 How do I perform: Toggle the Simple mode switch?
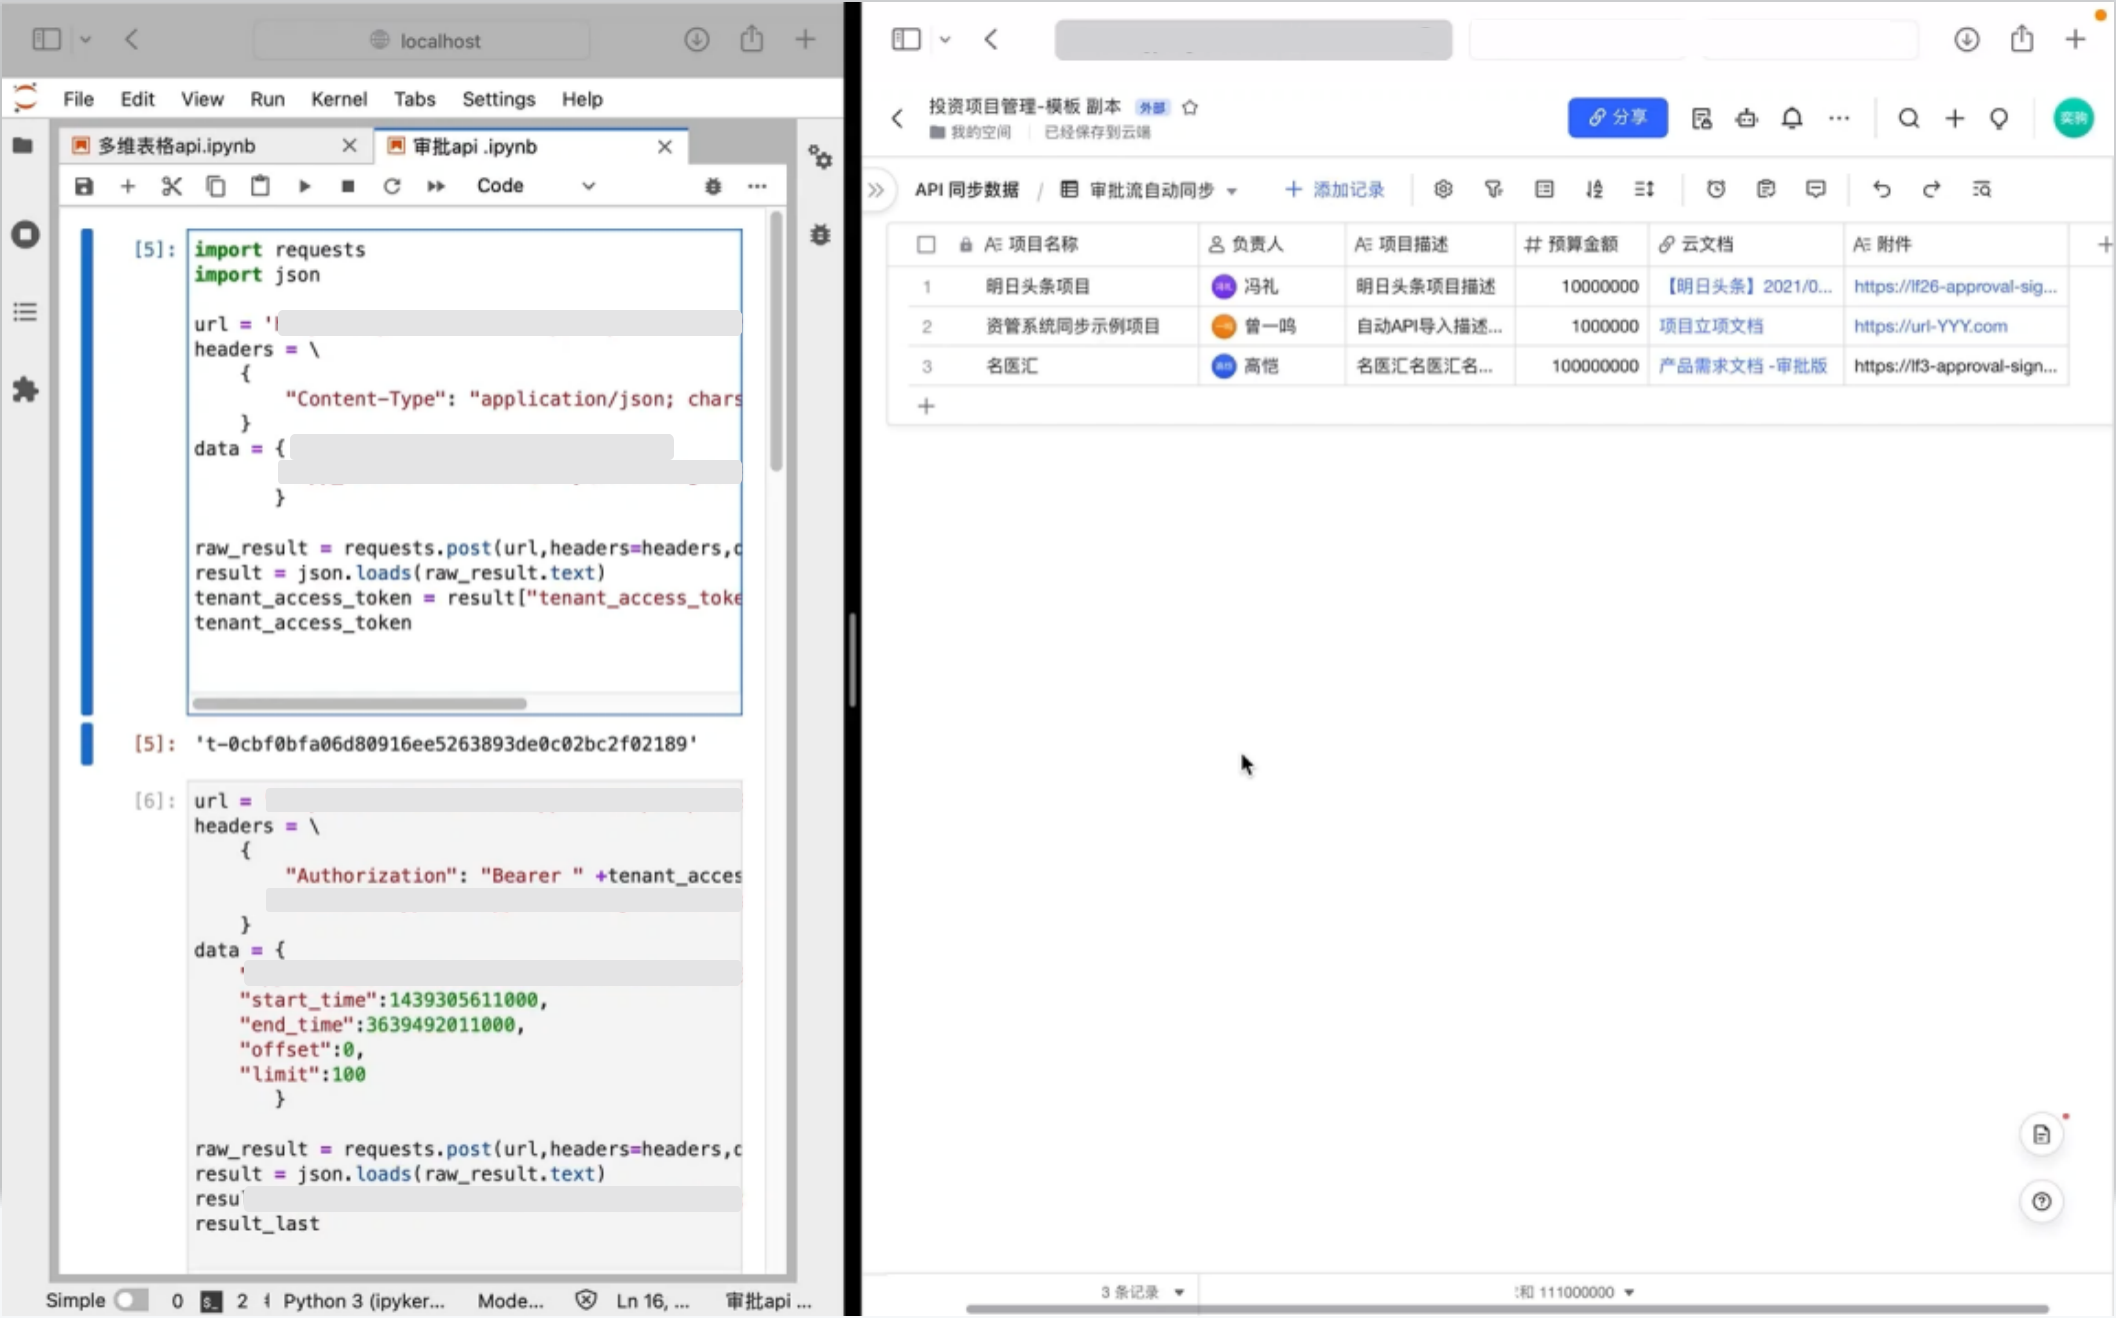coord(129,1300)
